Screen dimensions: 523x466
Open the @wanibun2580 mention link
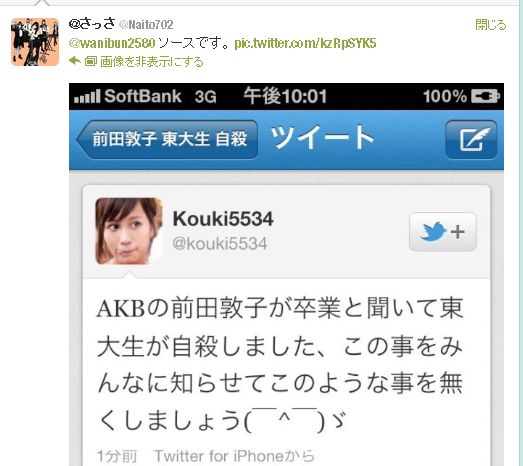(x=112, y=43)
